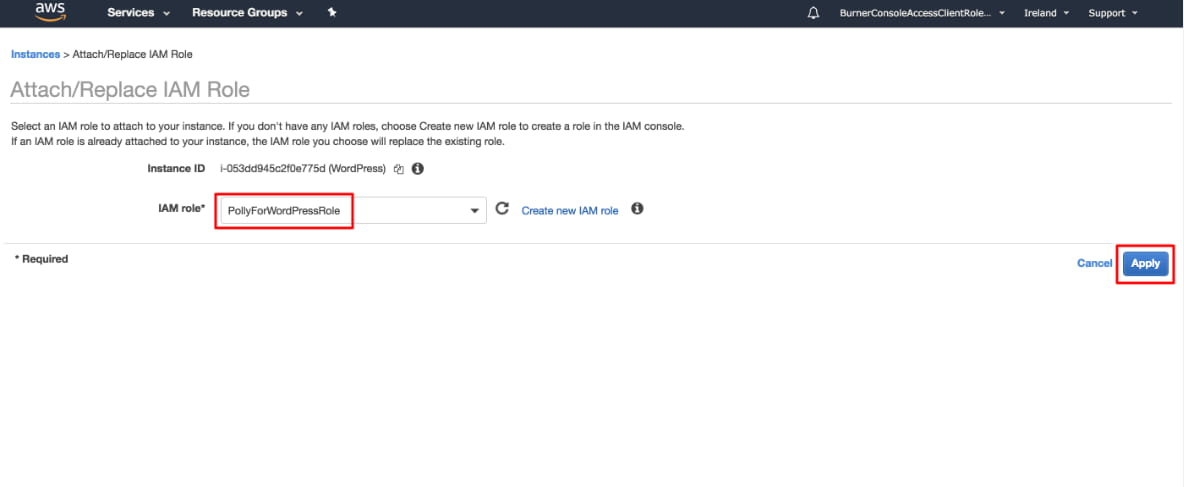Open the Ireland region selector
This screenshot has width=1184, height=487.
click(x=1046, y=13)
